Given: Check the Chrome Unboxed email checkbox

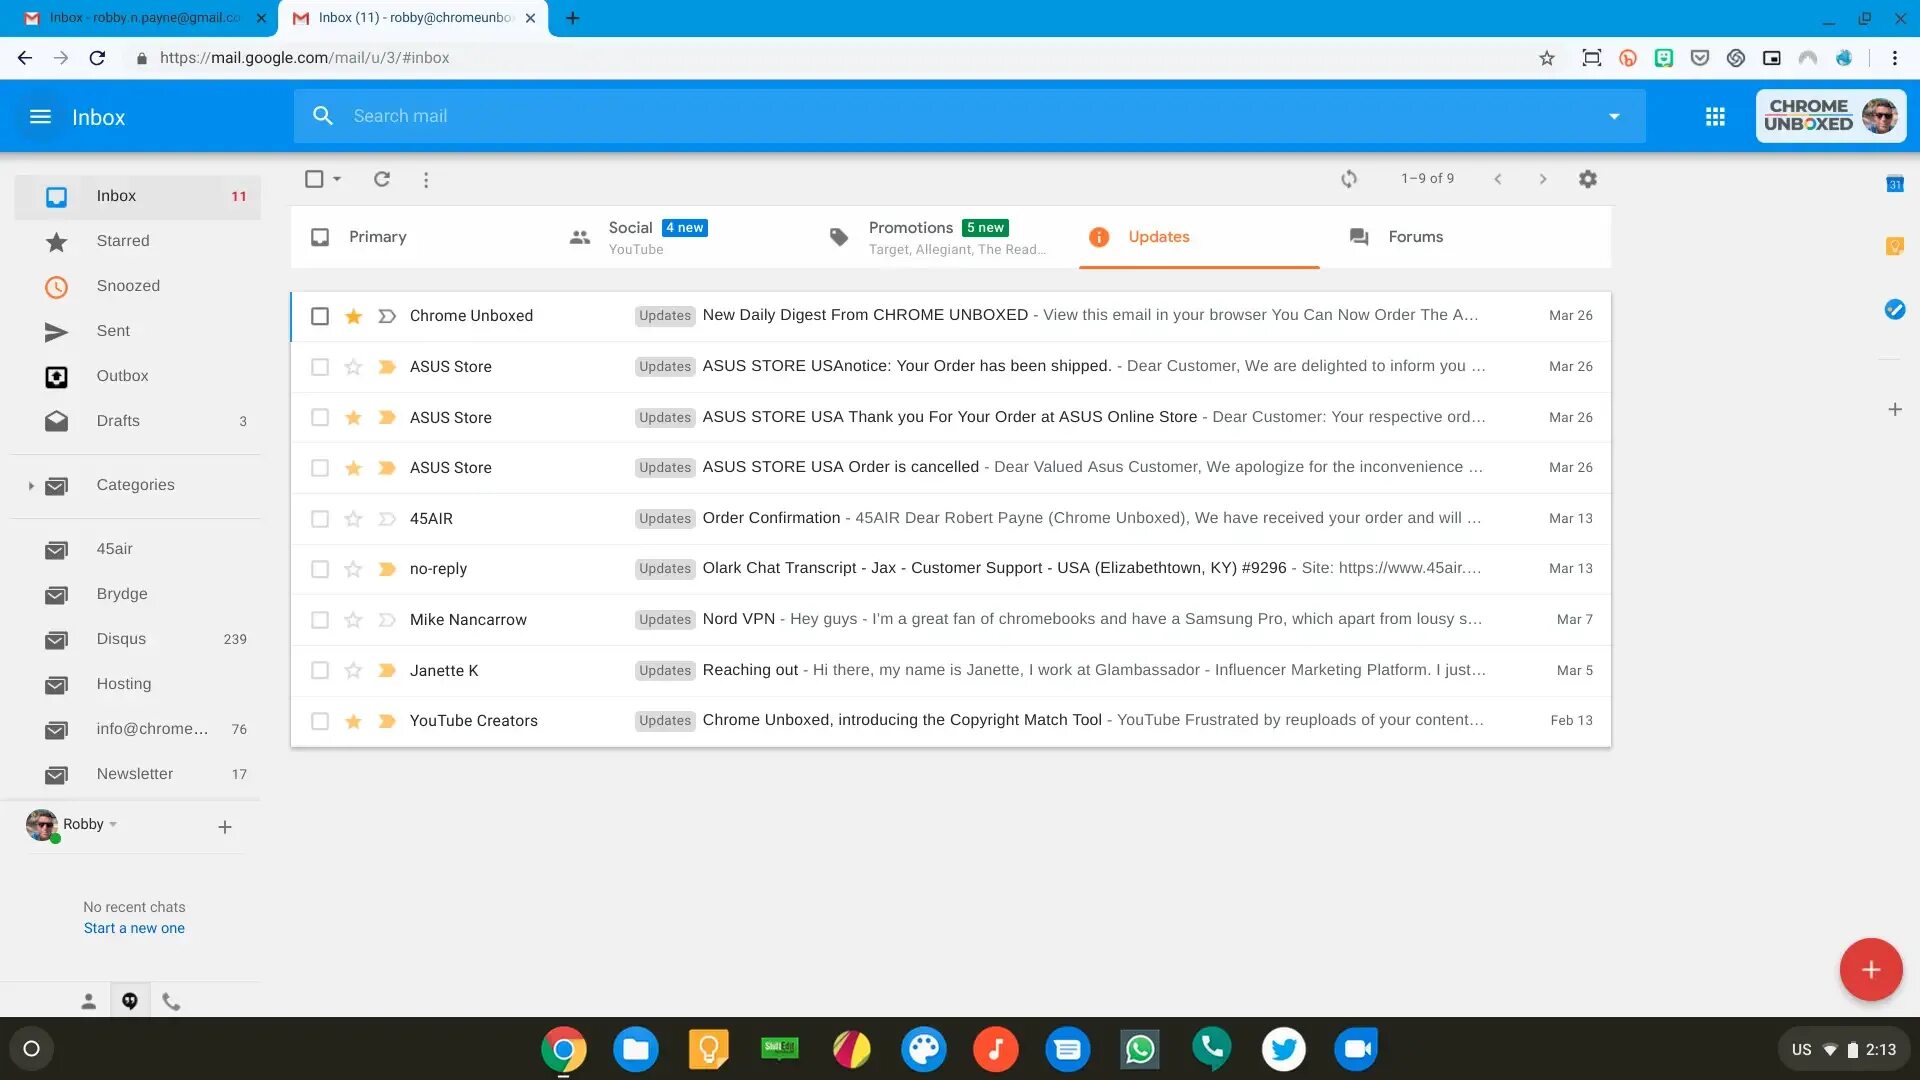Looking at the screenshot, I should click(319, 316).
